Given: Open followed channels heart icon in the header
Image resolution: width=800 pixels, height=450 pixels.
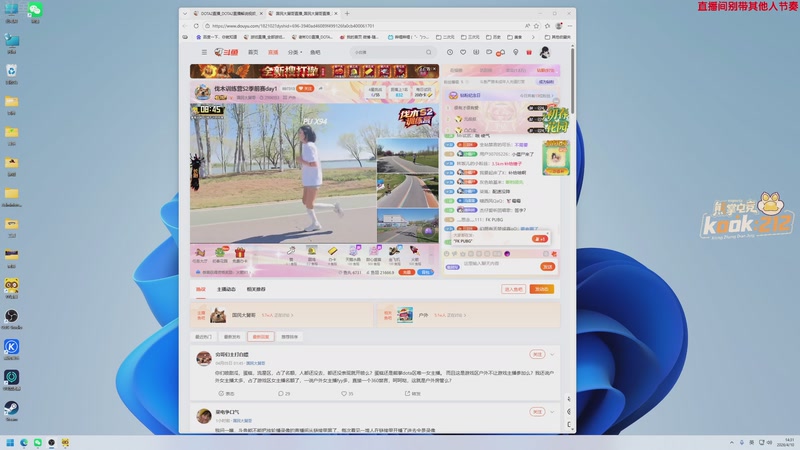Looking at the screenshot, I should 463,52.
